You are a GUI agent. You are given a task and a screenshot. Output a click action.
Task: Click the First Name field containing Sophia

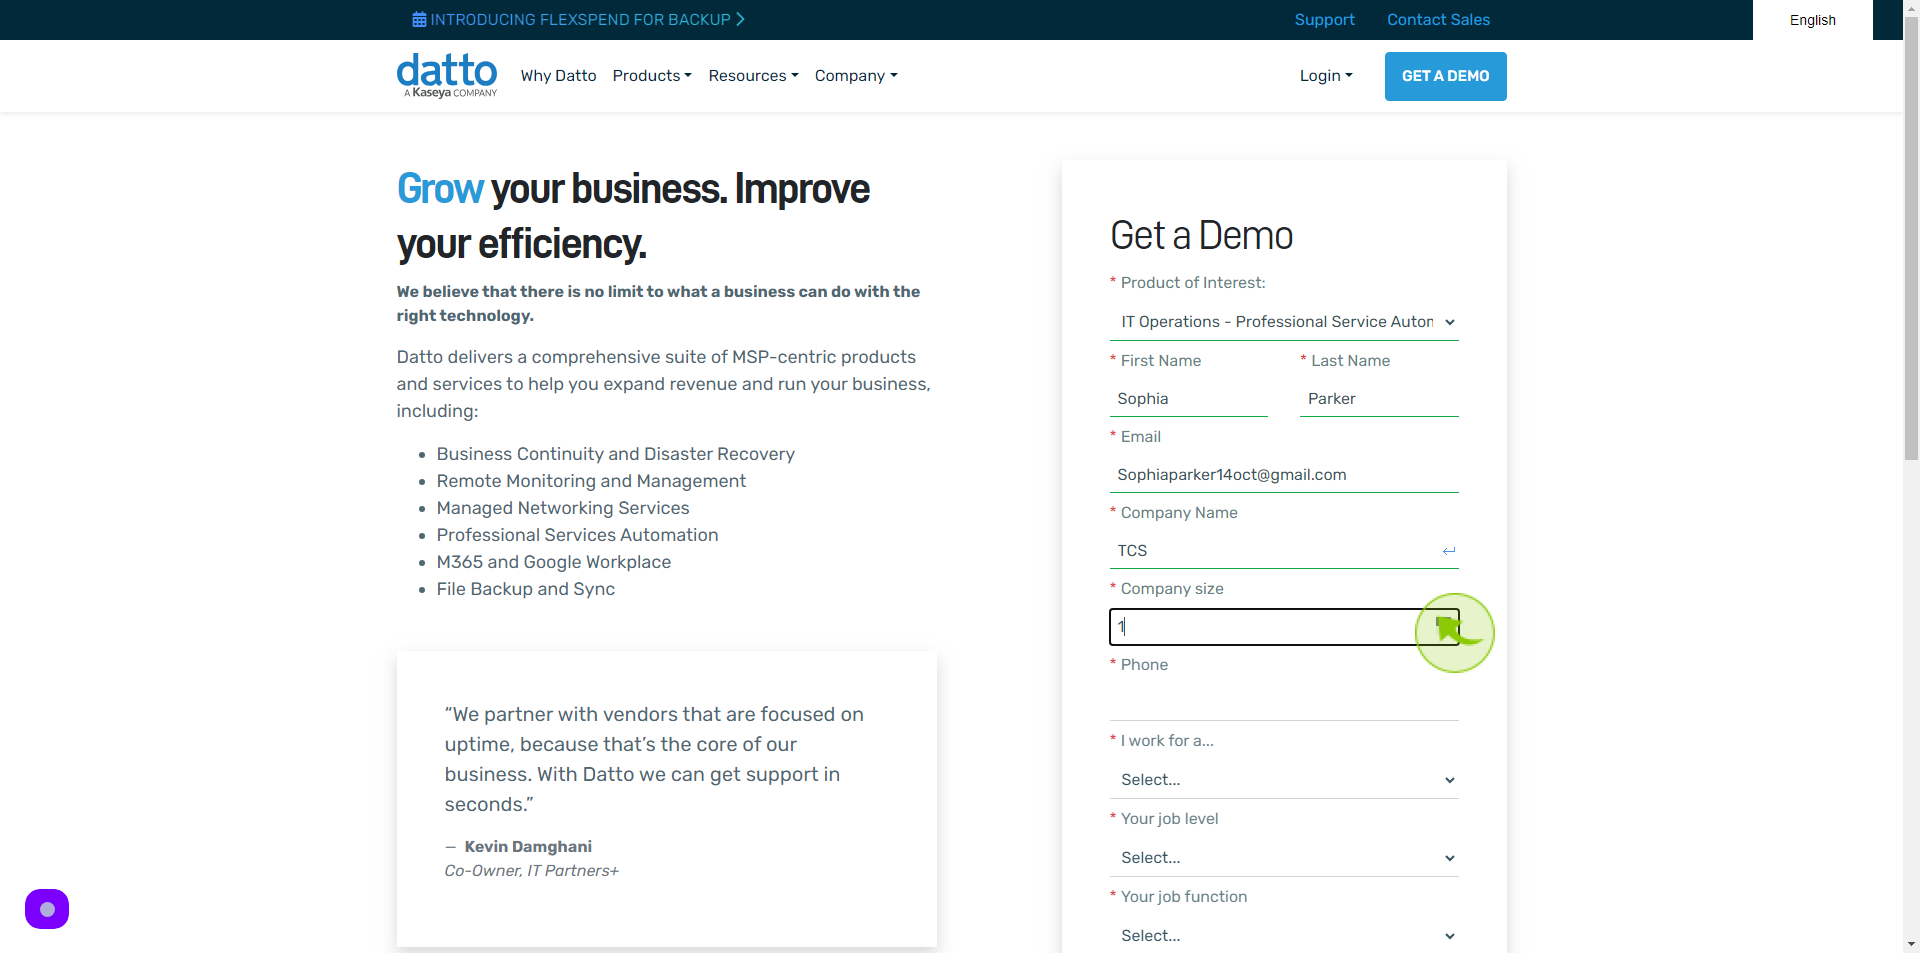[1189, 399]
